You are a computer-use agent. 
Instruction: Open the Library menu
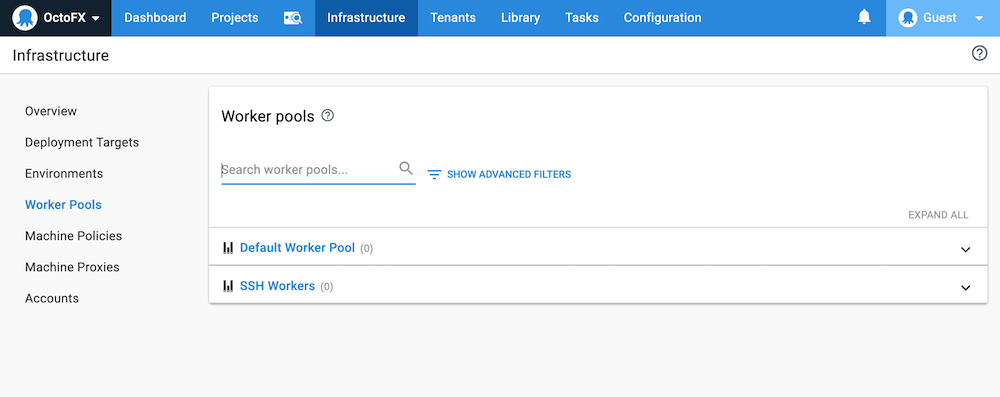point(520,18)
